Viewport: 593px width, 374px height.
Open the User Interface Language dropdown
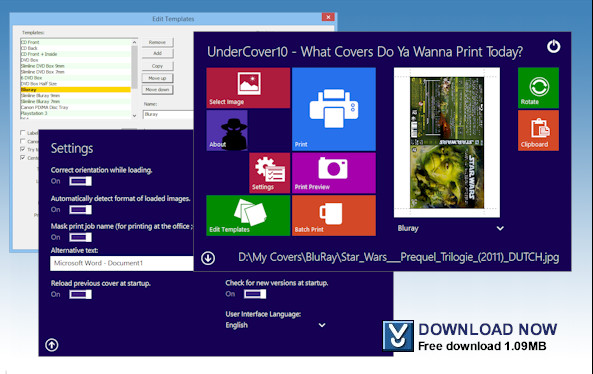click(275, 325)
